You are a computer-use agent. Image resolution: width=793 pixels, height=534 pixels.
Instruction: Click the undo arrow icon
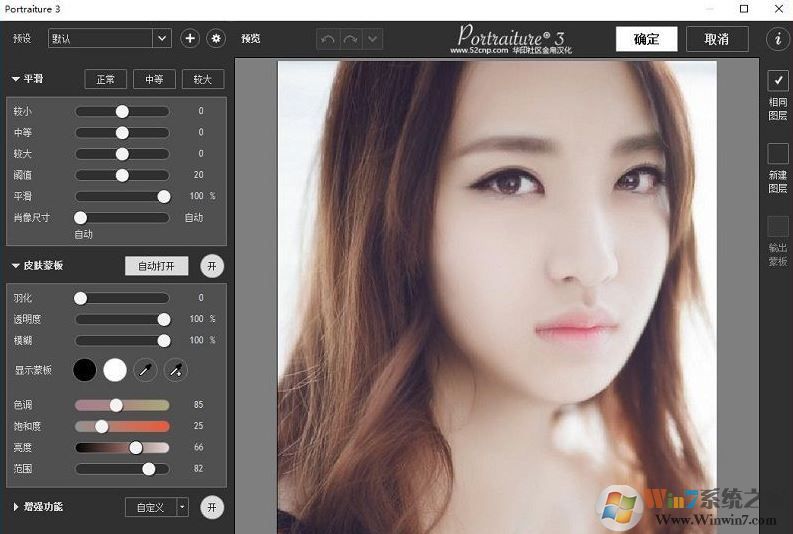point(328,39)
